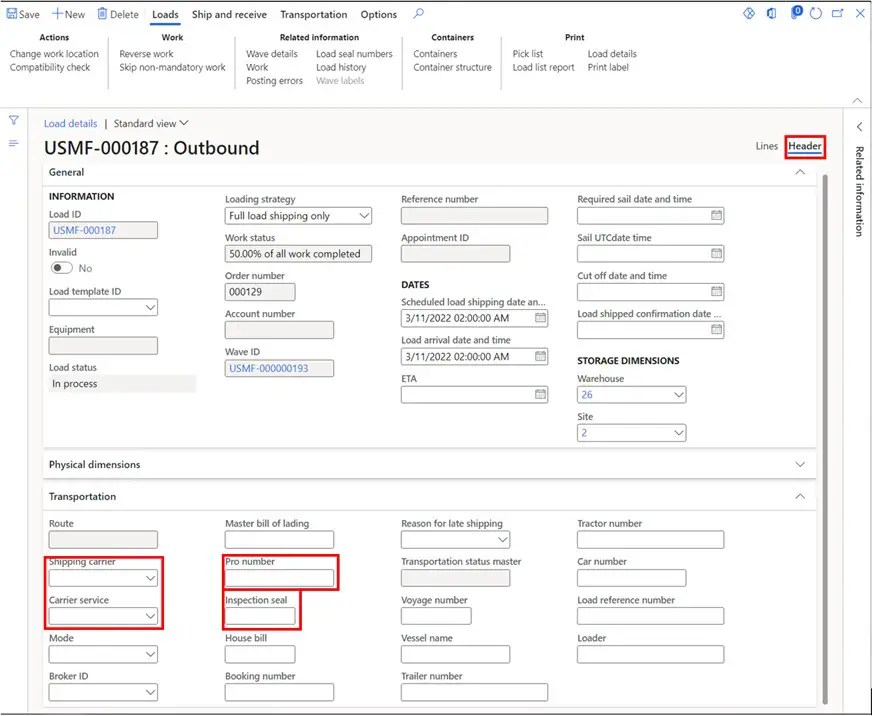Open the filter pane
This screenshot has height=716, width=872.
tap(13, 119)
